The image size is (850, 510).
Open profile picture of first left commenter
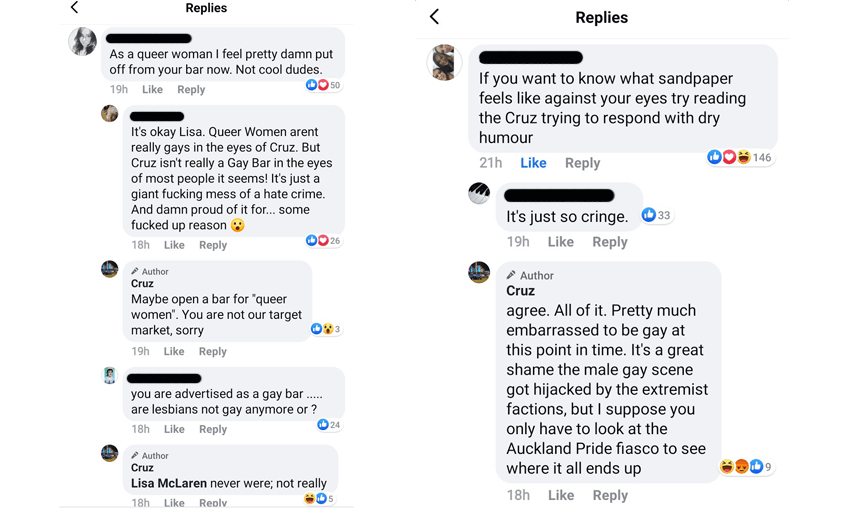tap(82, 42)
